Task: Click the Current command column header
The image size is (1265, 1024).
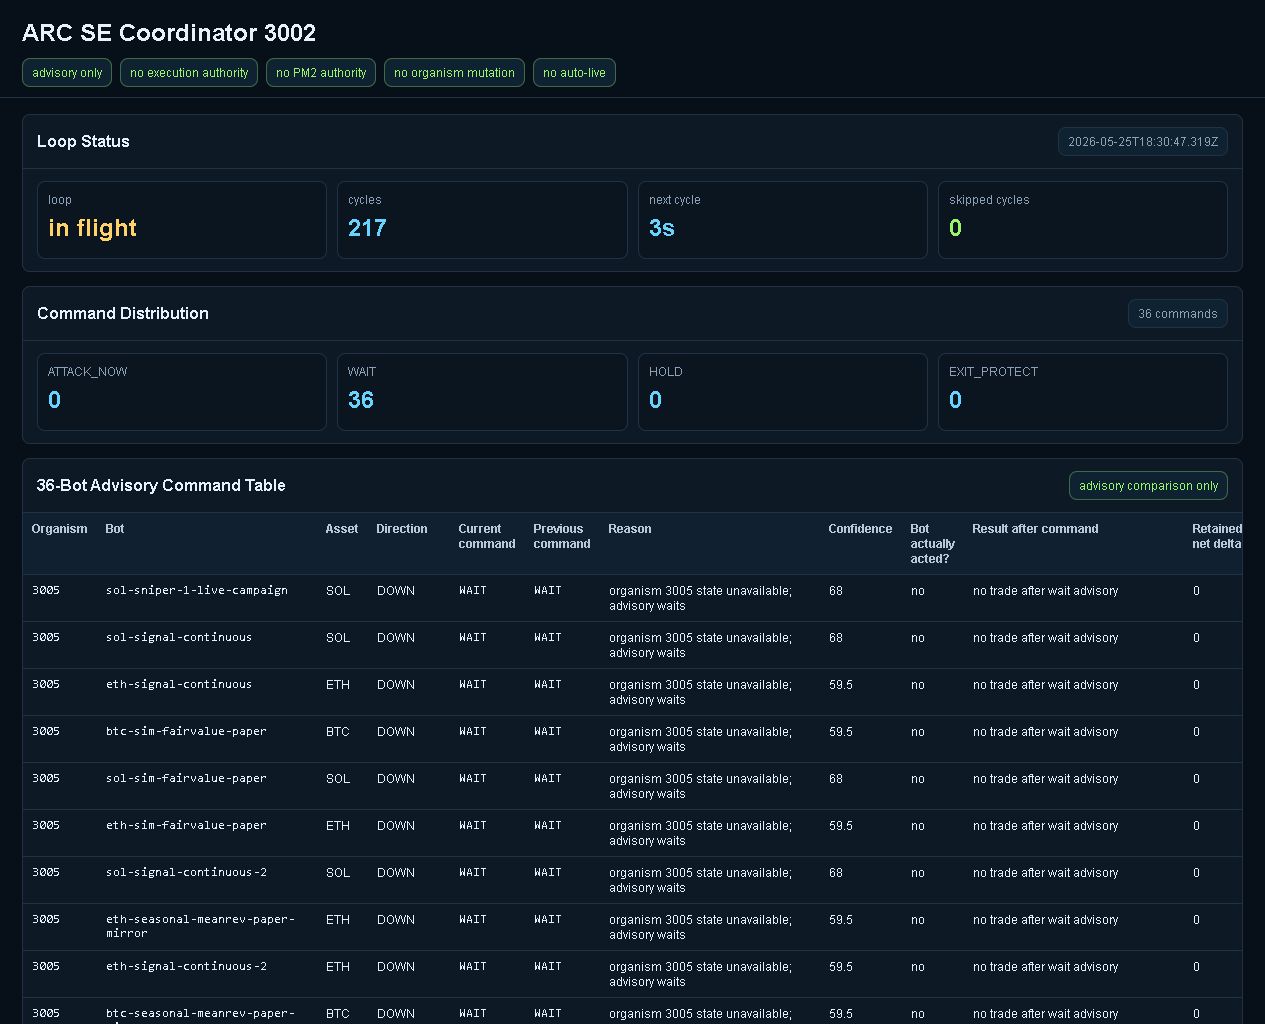Action: coord(487,536)
